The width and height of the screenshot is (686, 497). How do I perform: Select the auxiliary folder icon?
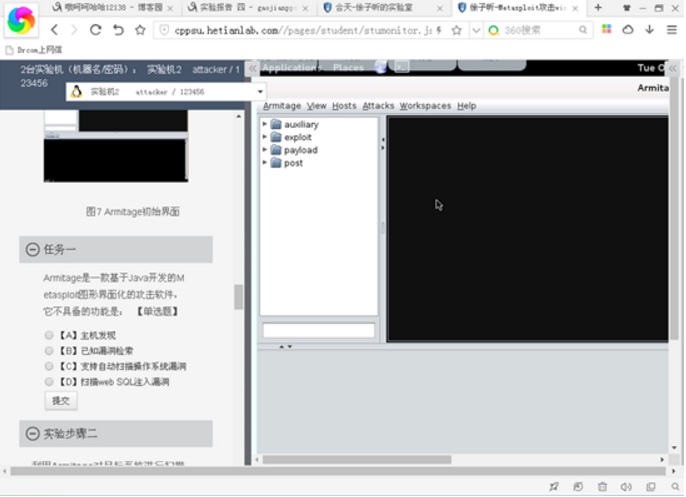(276, 124)
